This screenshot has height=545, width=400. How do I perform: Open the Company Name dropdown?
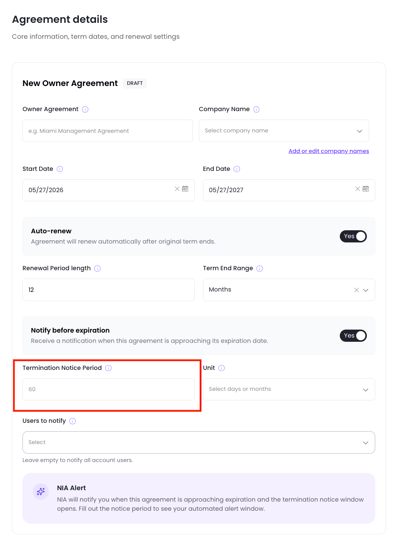pos(284,131)
